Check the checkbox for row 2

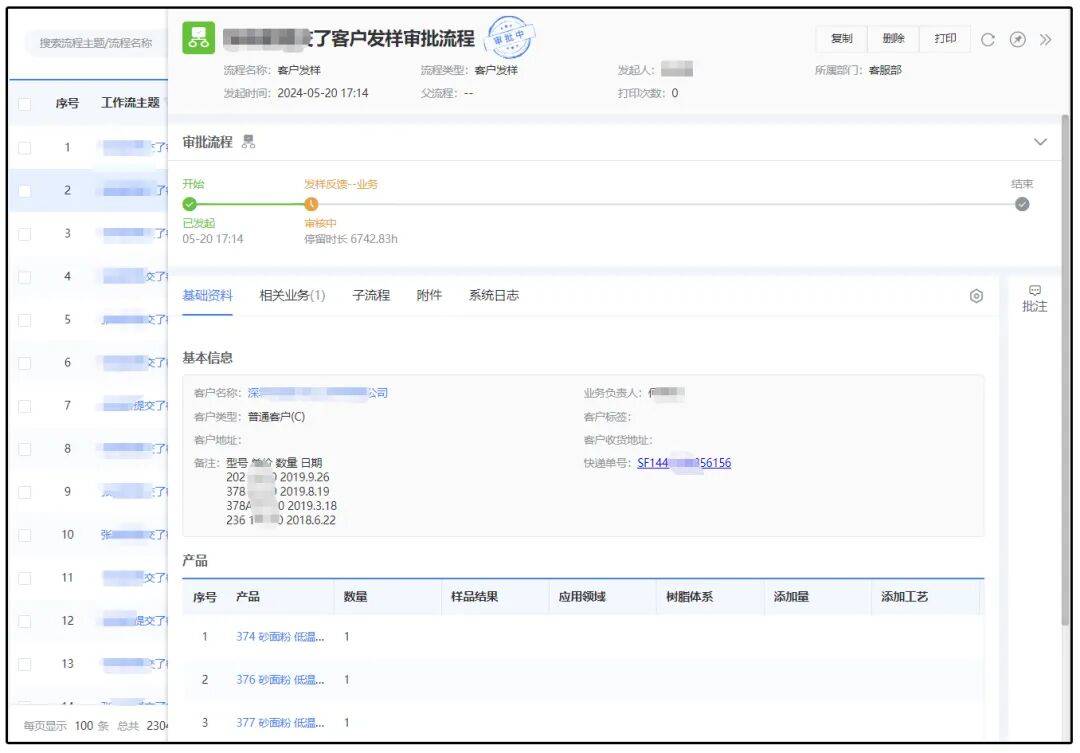coord(25,191)
